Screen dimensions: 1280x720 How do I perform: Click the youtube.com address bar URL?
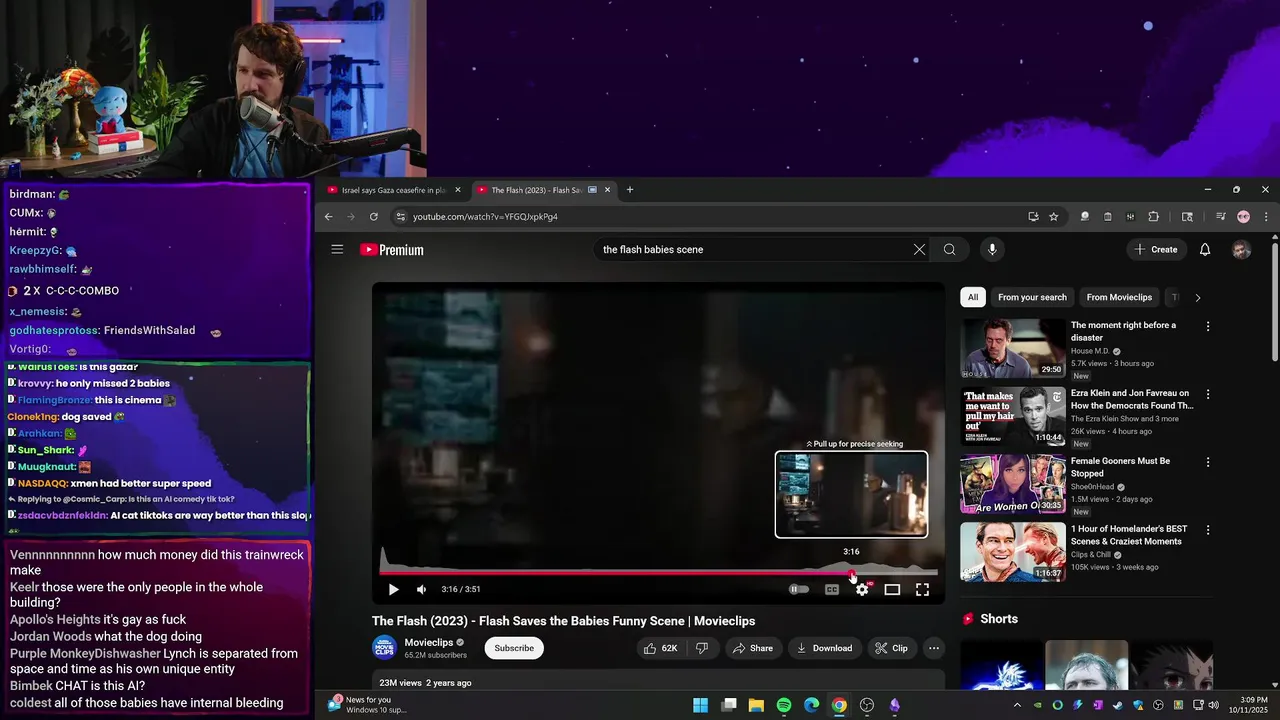pos(485,217)
